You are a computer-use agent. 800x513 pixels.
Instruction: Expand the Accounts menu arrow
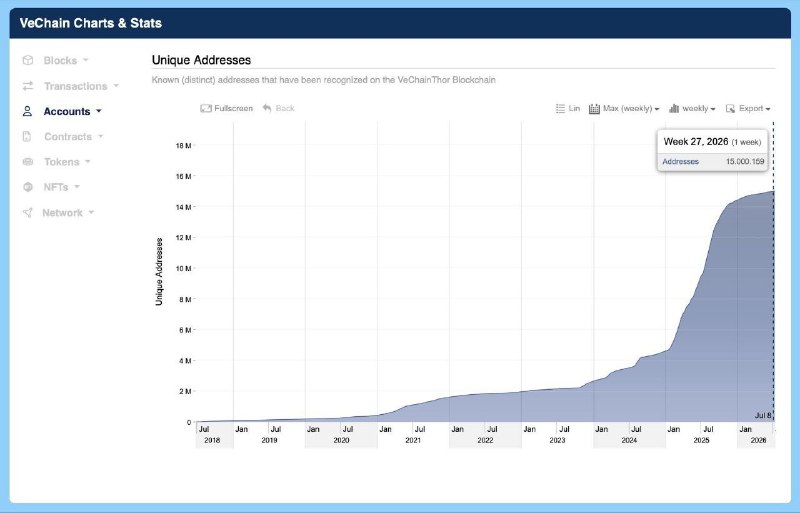[x=99, y=111]
